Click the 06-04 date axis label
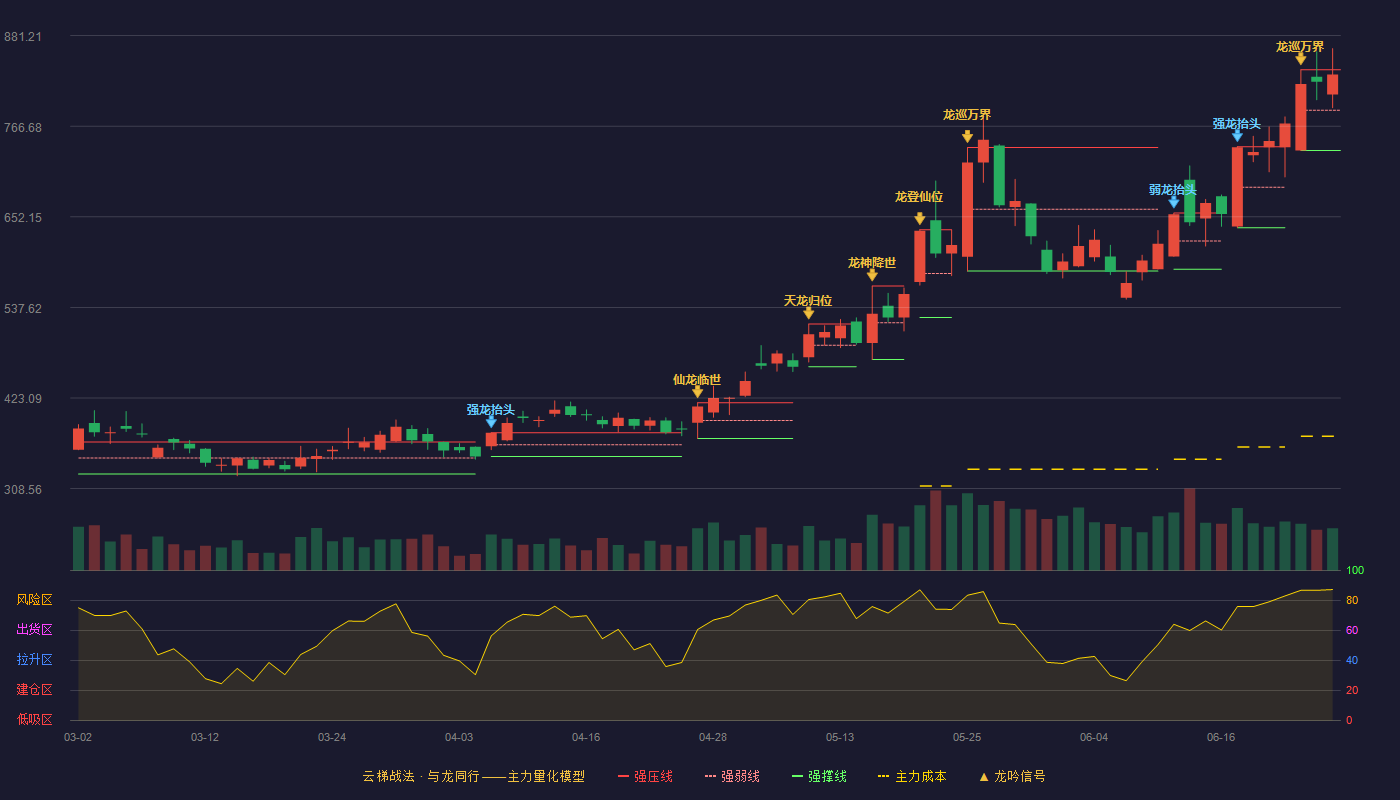This screenshot has height=800, width=1400. (1094, 737)
